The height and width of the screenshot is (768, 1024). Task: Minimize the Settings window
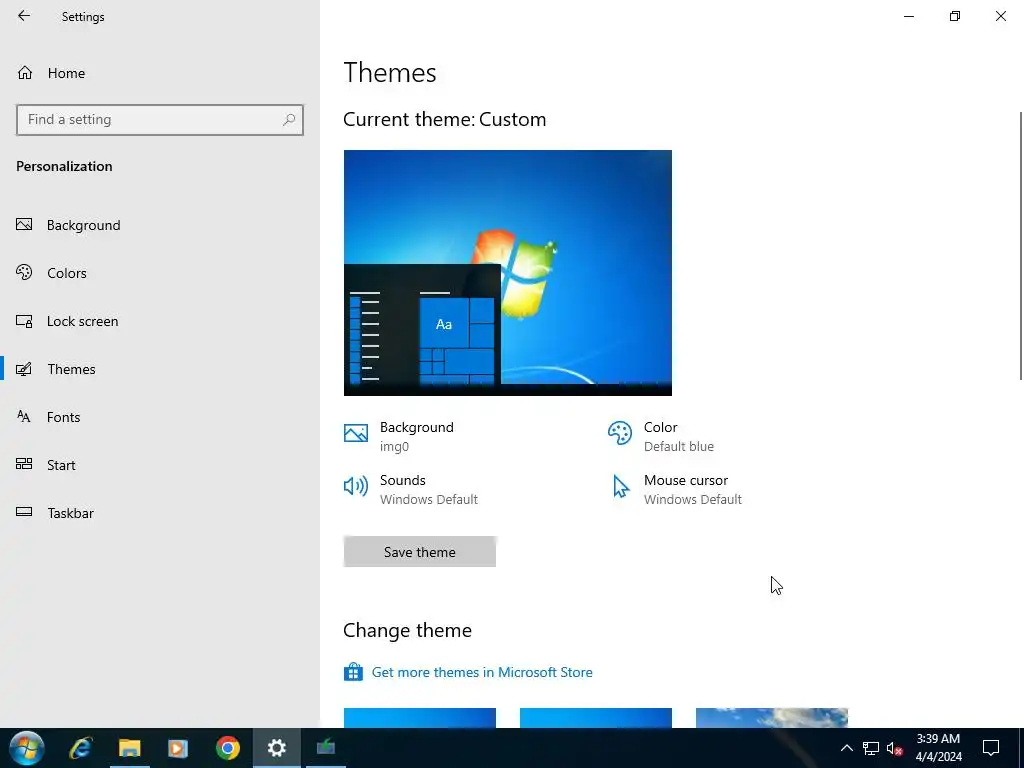(x=909, y=16)
